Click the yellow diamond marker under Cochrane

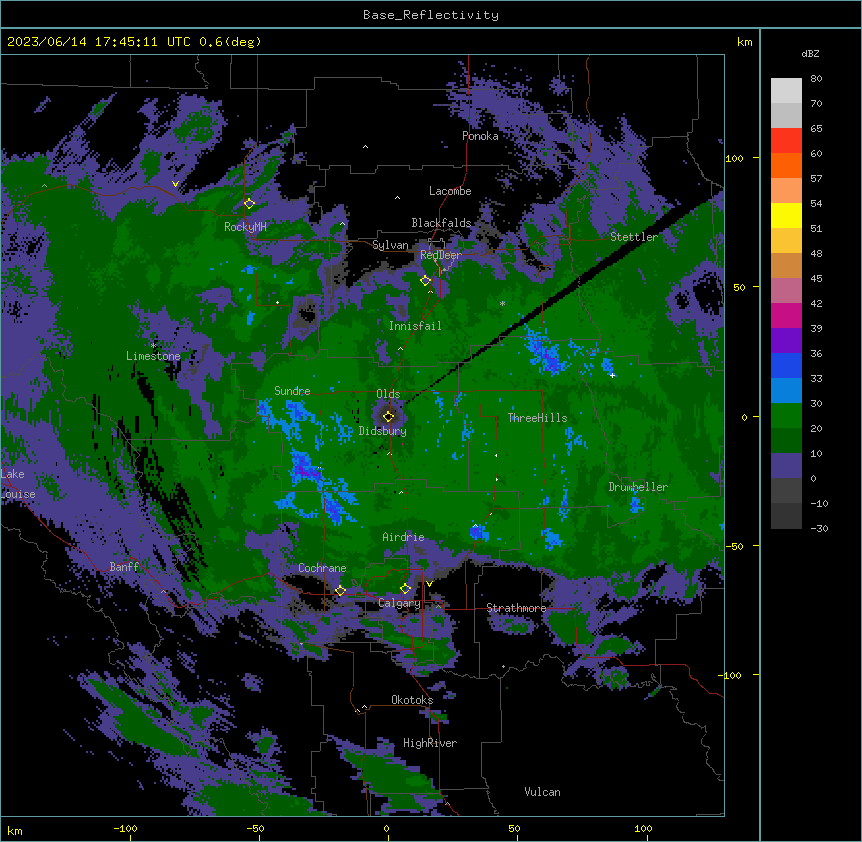(x=340, y=591)
